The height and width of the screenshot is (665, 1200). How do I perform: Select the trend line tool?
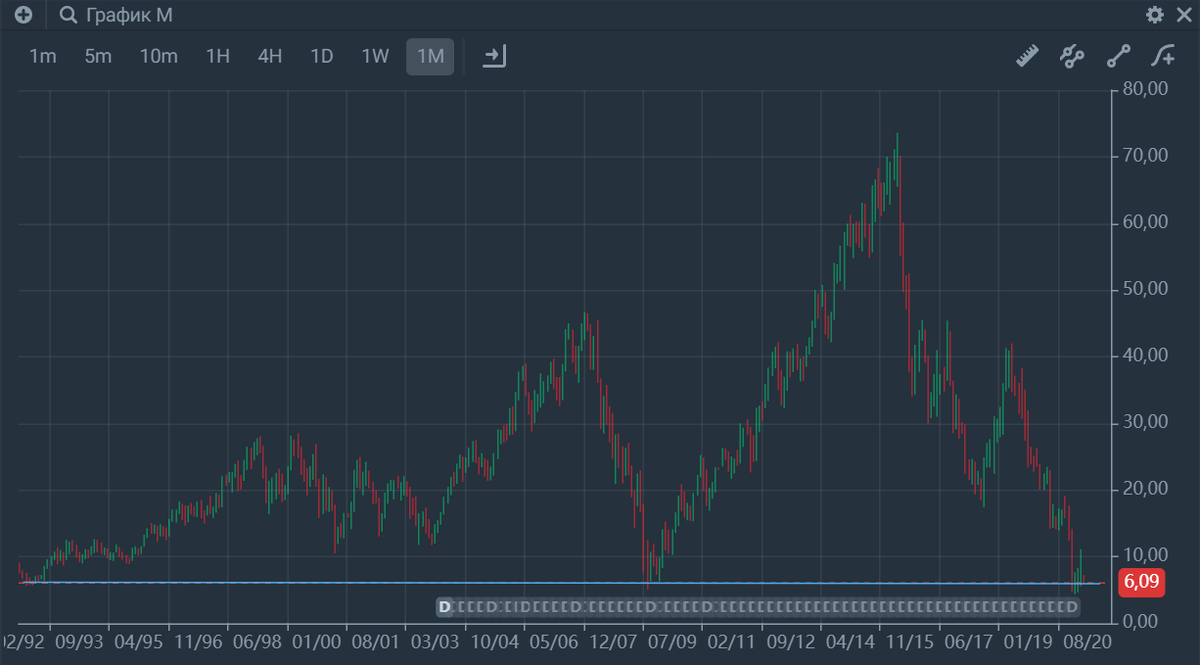pos(1117,56)
